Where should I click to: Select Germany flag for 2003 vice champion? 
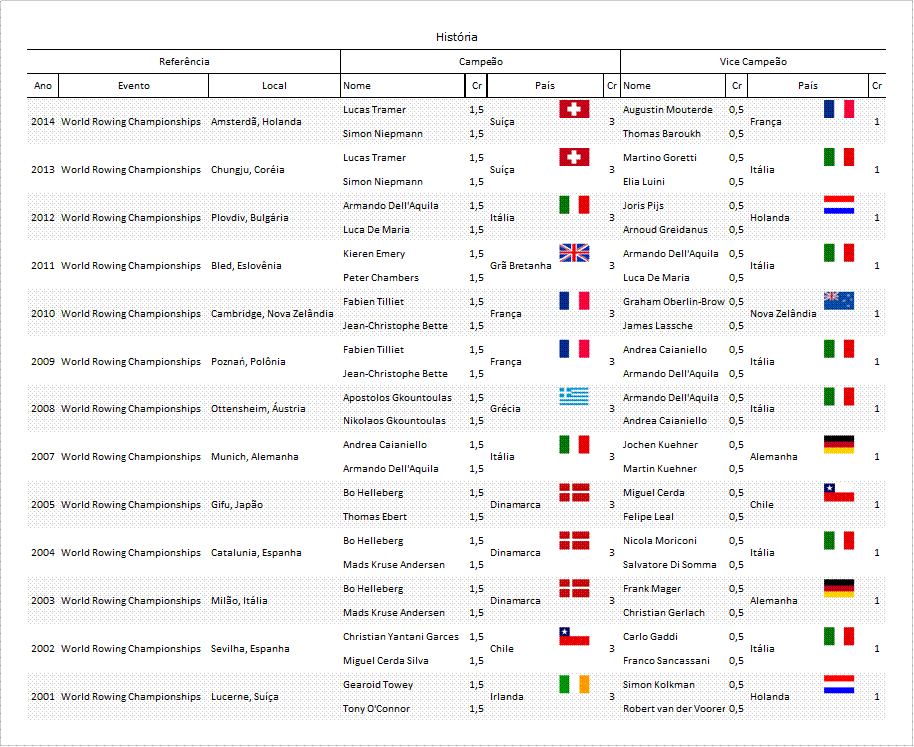pyautogui.click(x=839, y=588)
